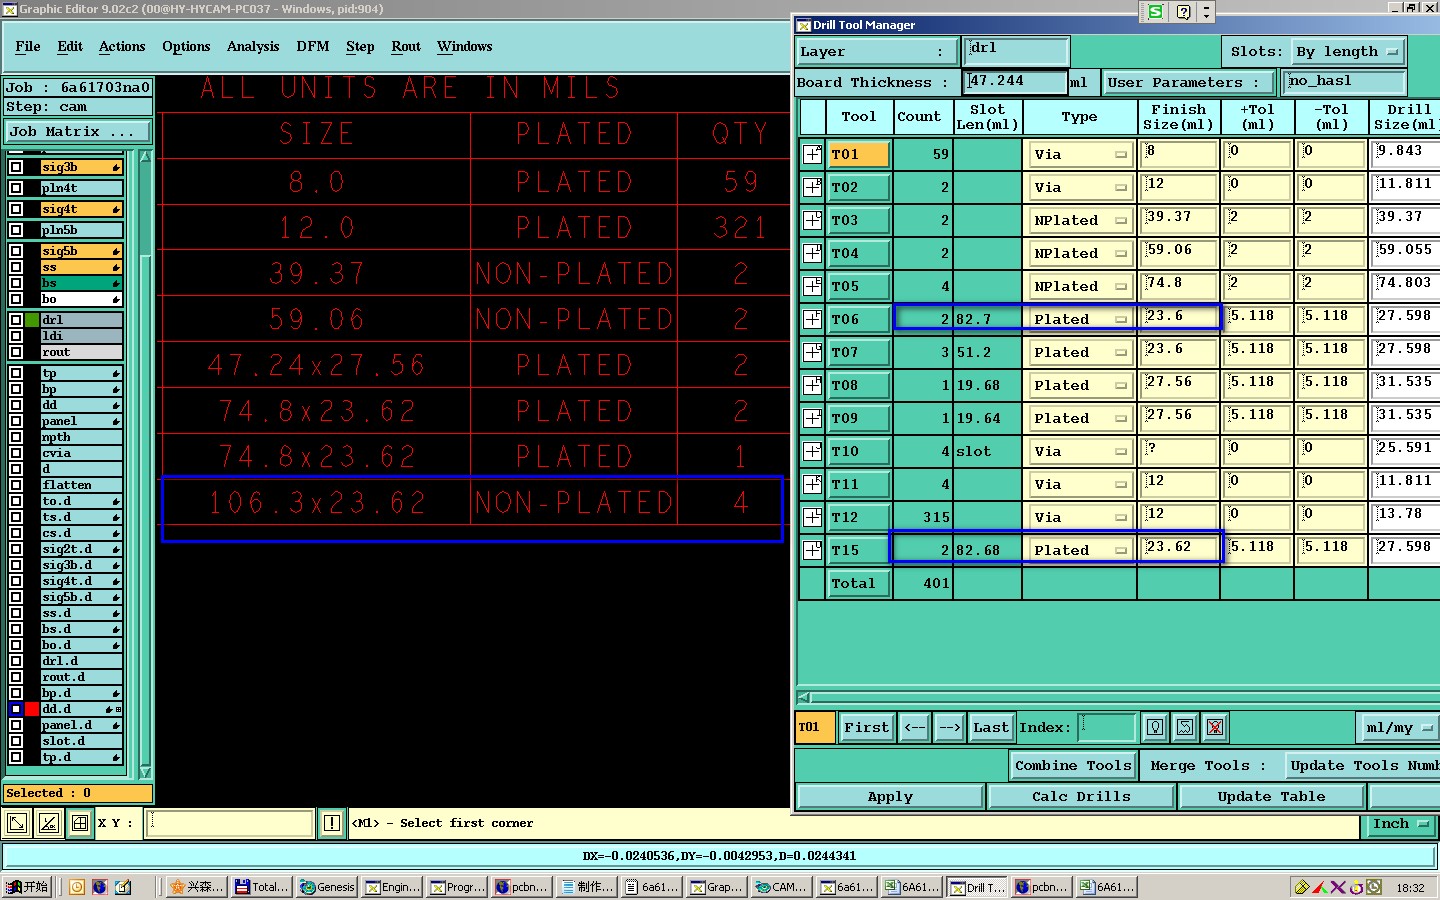Toggle display checkbox for rout layer
This screenshot has width=1440, height=900.
pos(16,352)
